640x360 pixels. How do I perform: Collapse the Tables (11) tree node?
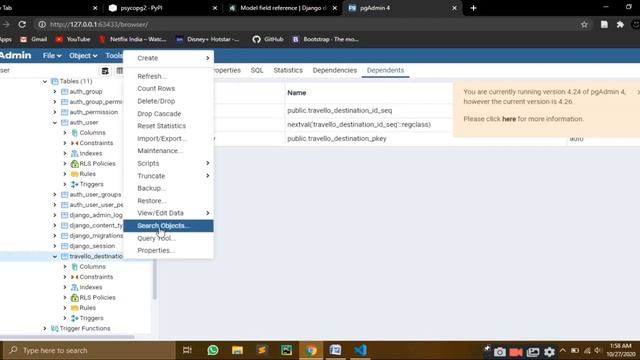click(44, 81)
